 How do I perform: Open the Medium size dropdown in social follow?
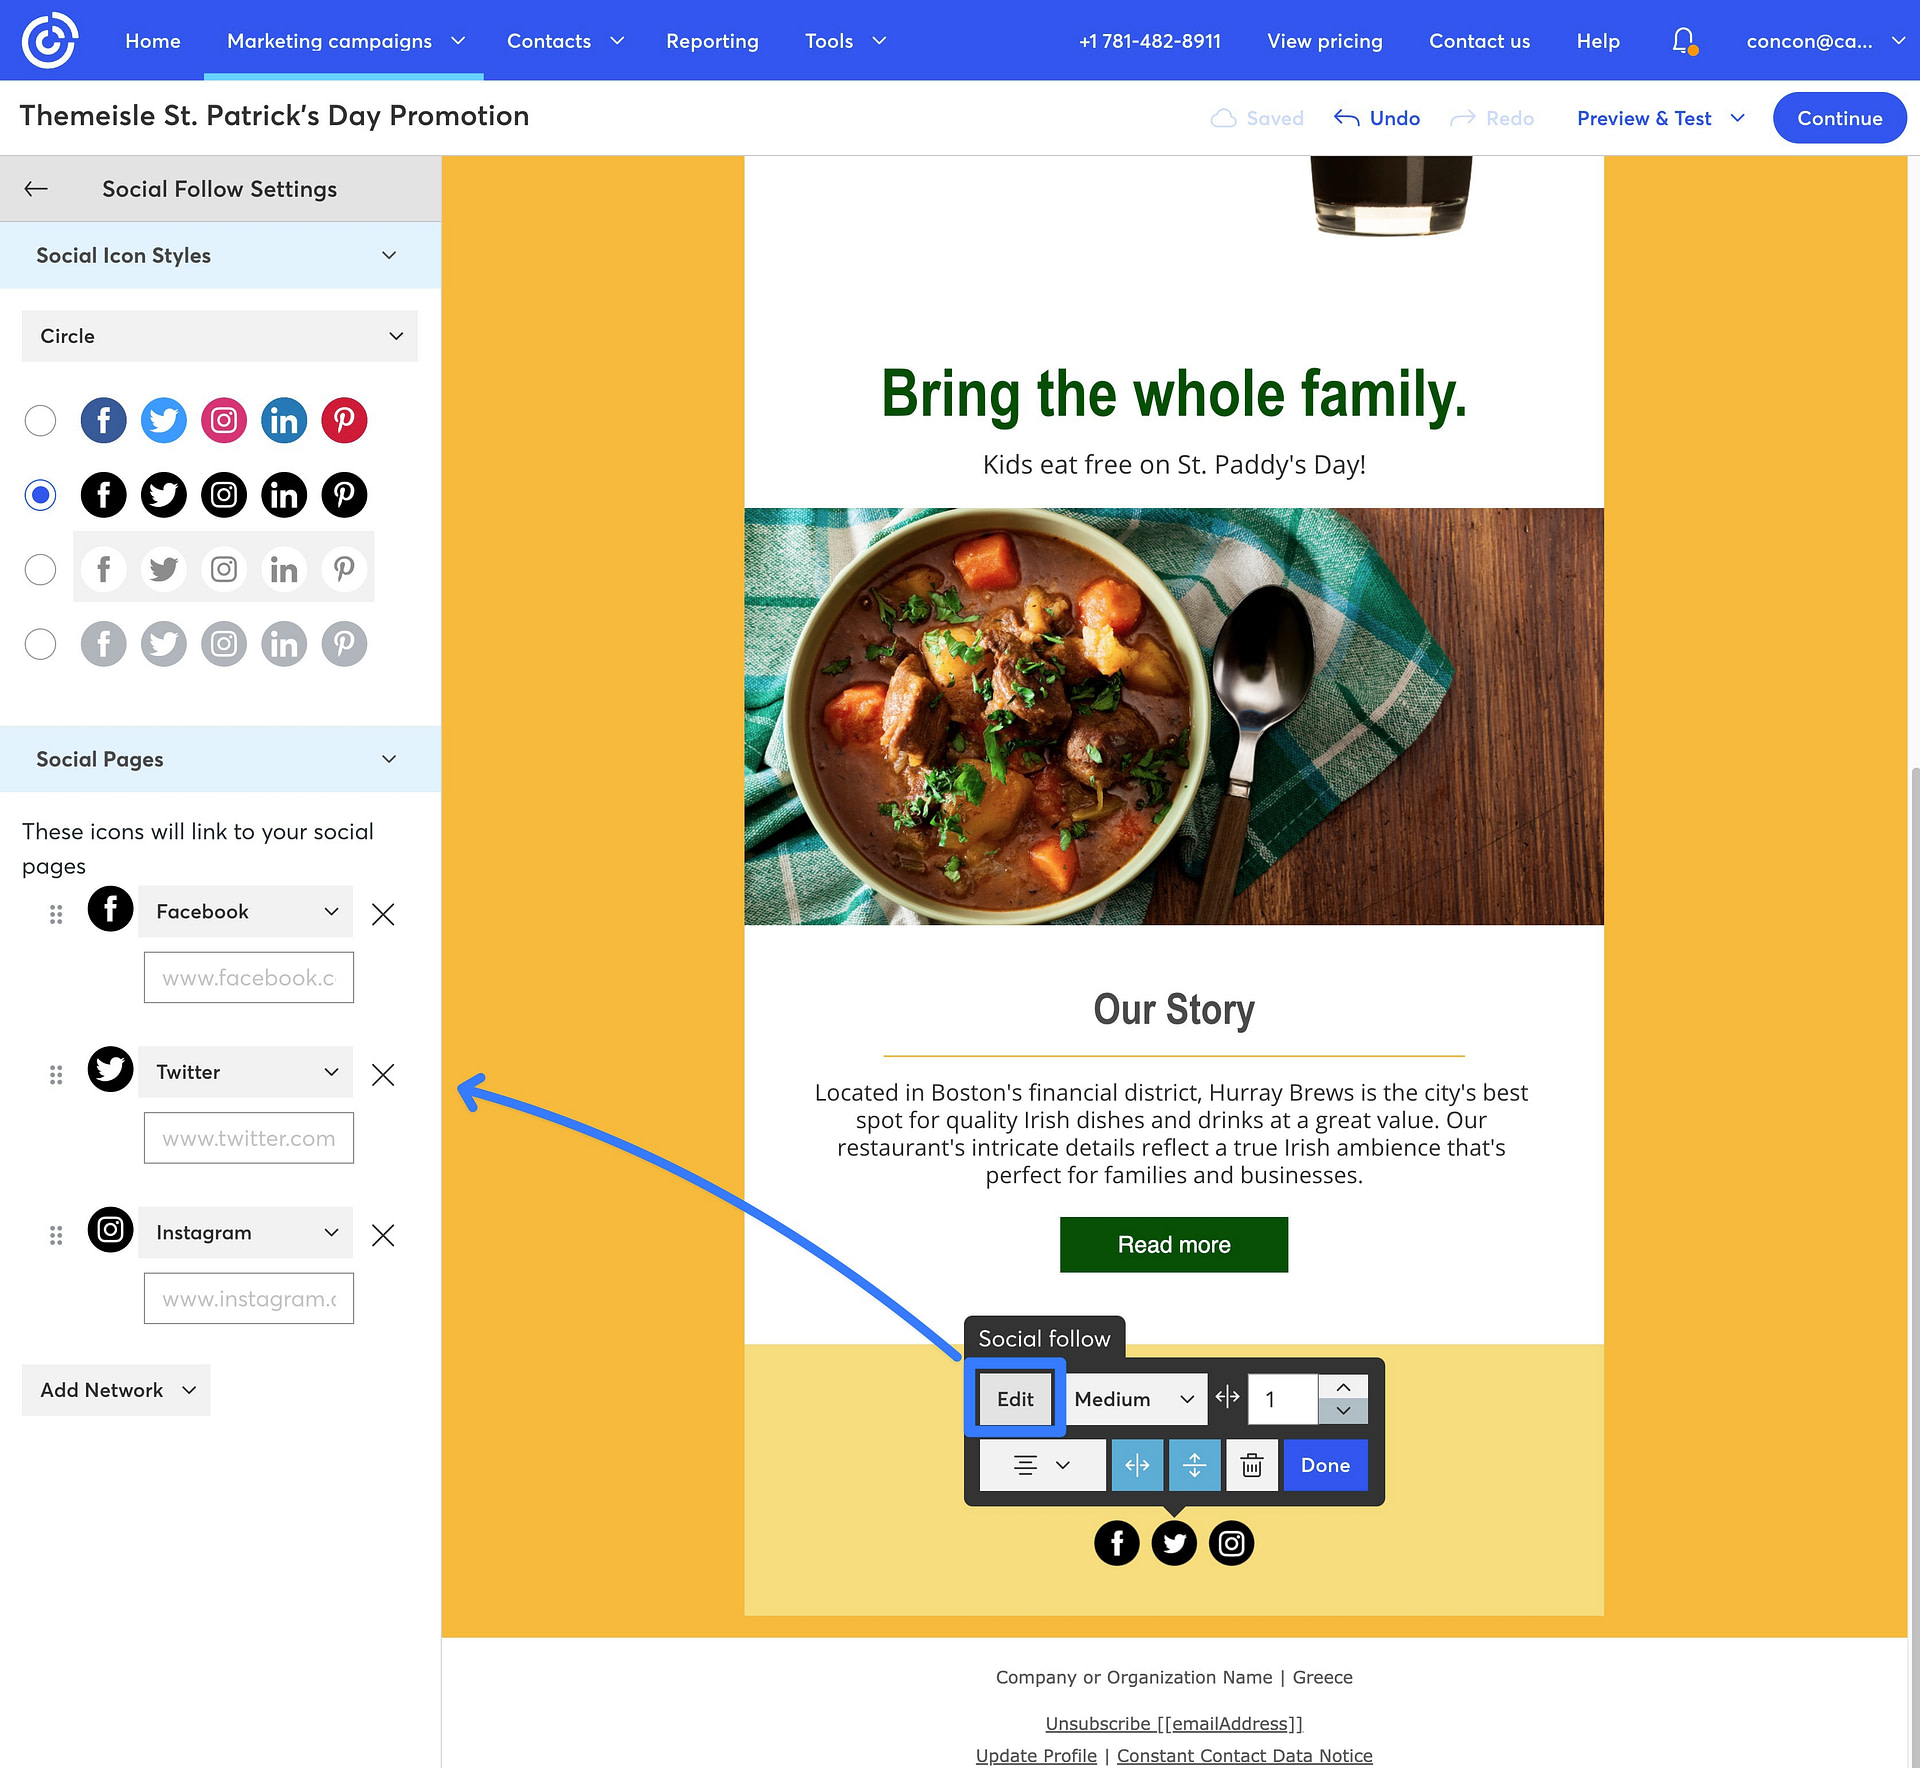pyautogui.click(x=1134, y=1398)
